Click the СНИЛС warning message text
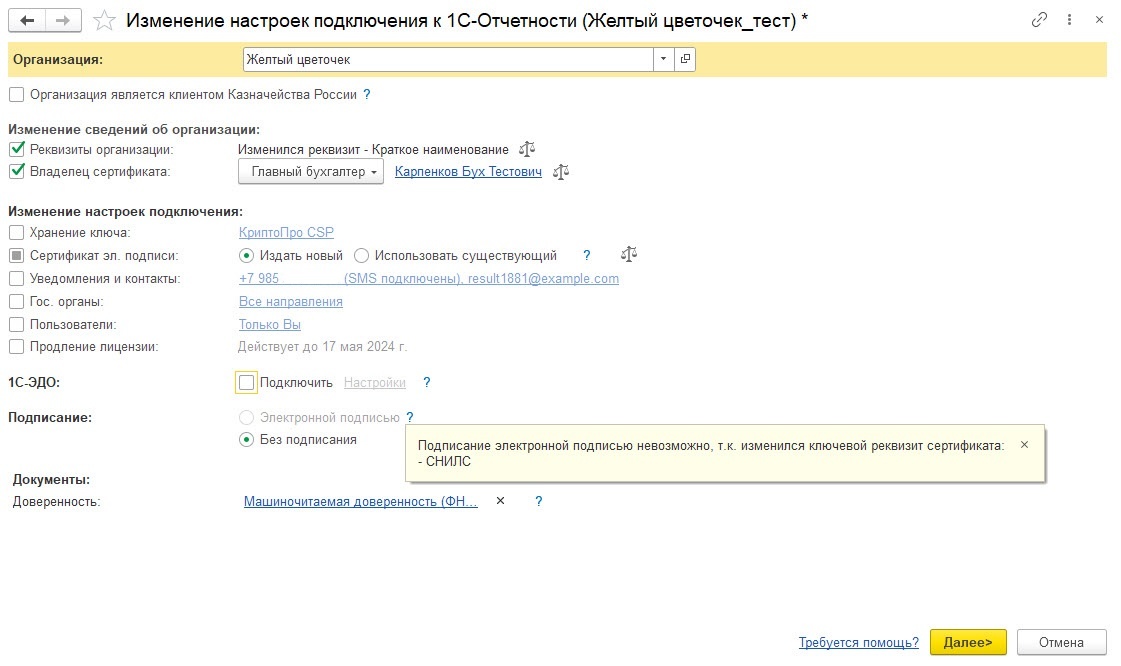 point(711,453)
